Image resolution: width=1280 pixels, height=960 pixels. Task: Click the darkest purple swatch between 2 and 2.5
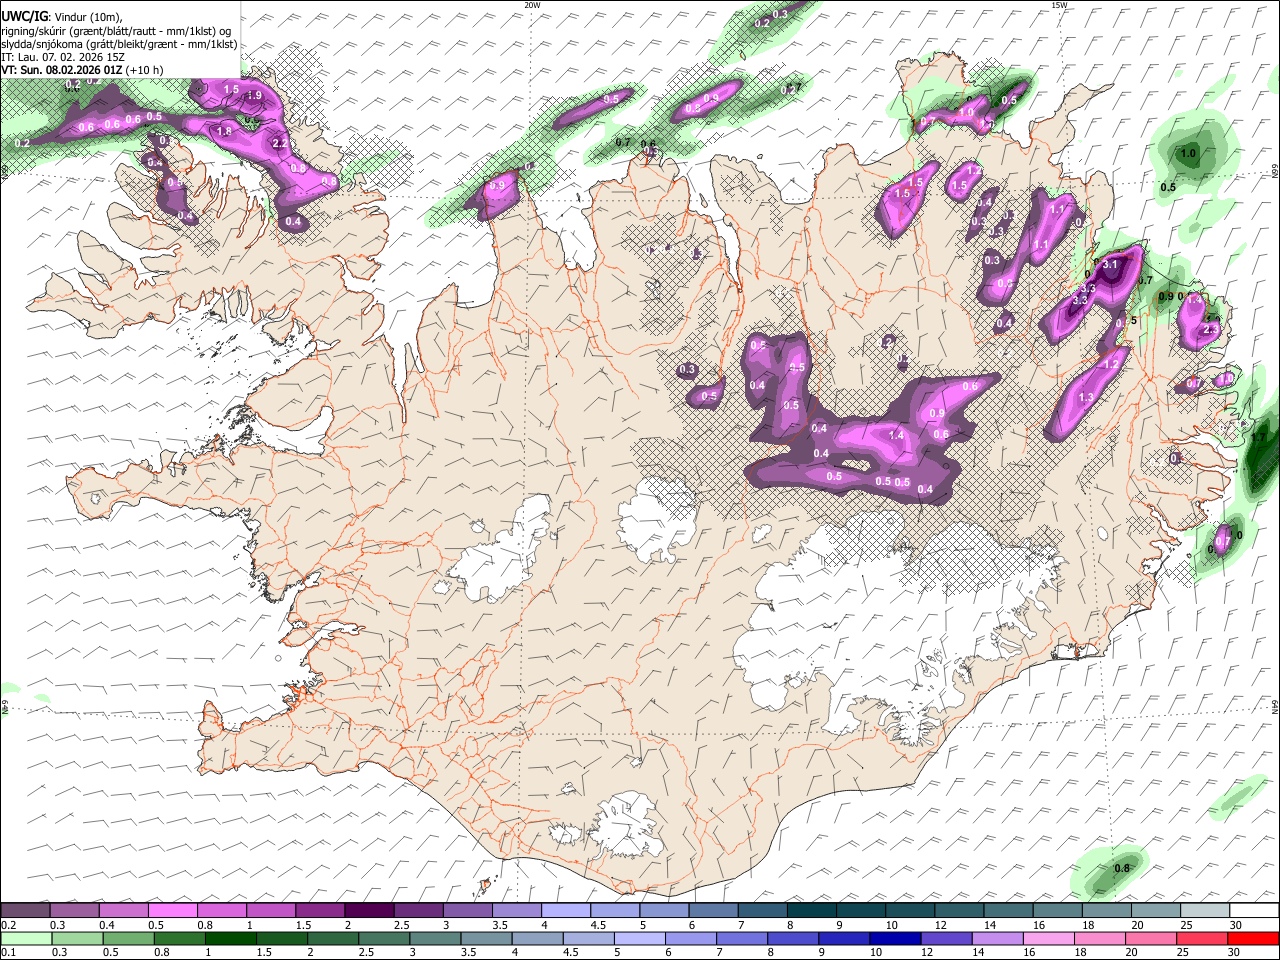(369, 911)
